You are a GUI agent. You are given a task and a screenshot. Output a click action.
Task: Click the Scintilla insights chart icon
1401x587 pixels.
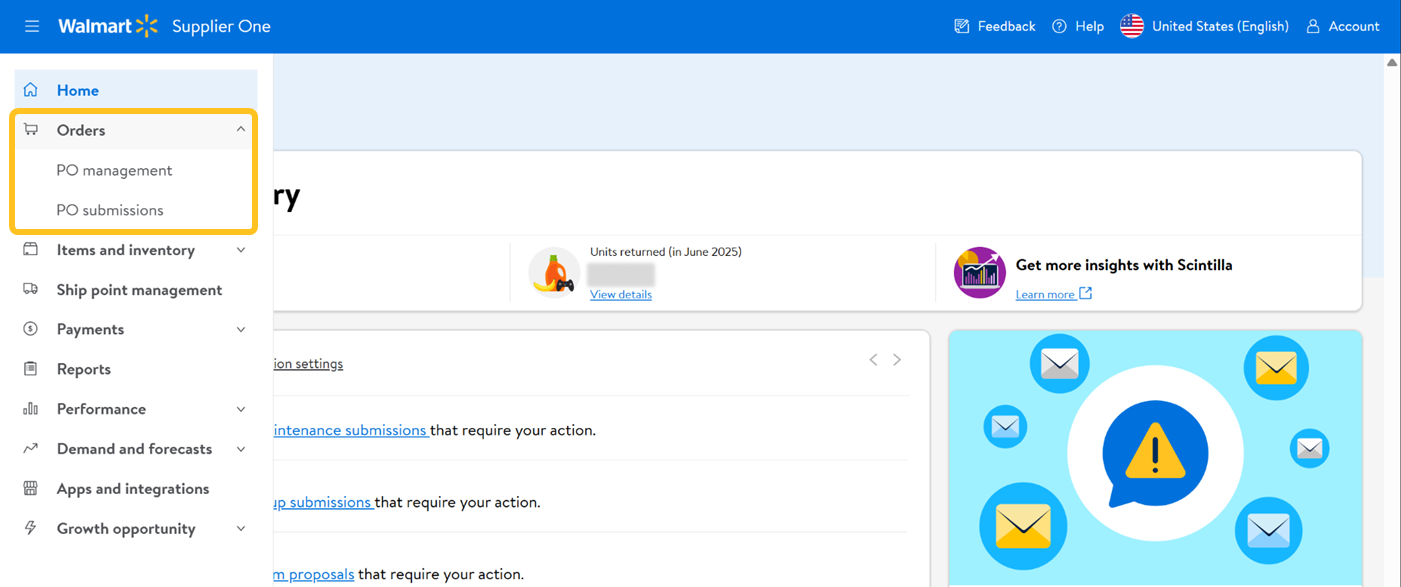[x=979, y=272]
